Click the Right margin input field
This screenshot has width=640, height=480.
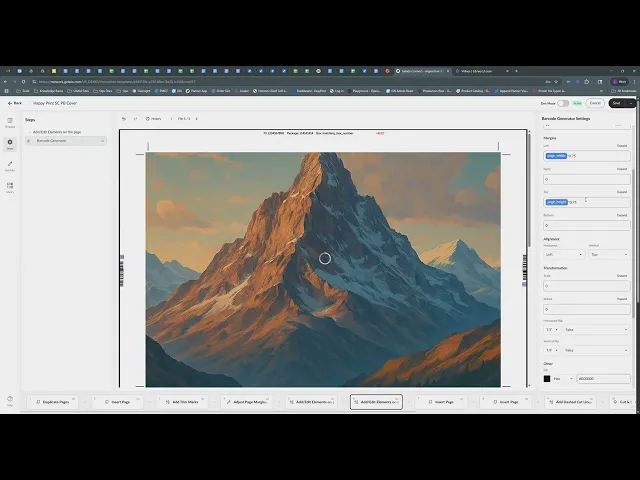587,179
